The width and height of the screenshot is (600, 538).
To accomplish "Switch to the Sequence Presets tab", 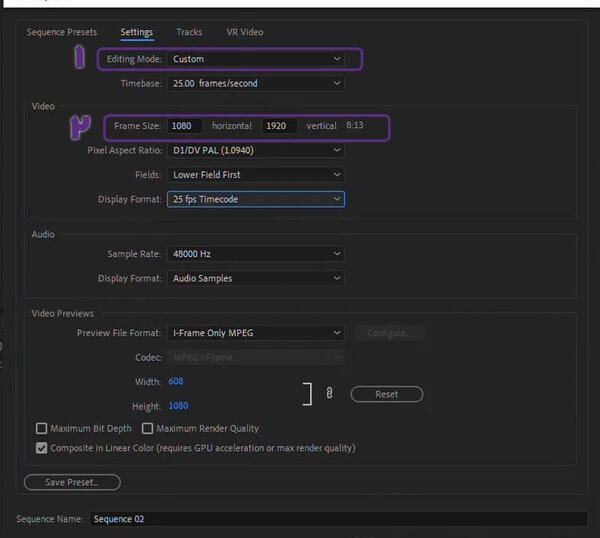I will click(x=62, y=32).
